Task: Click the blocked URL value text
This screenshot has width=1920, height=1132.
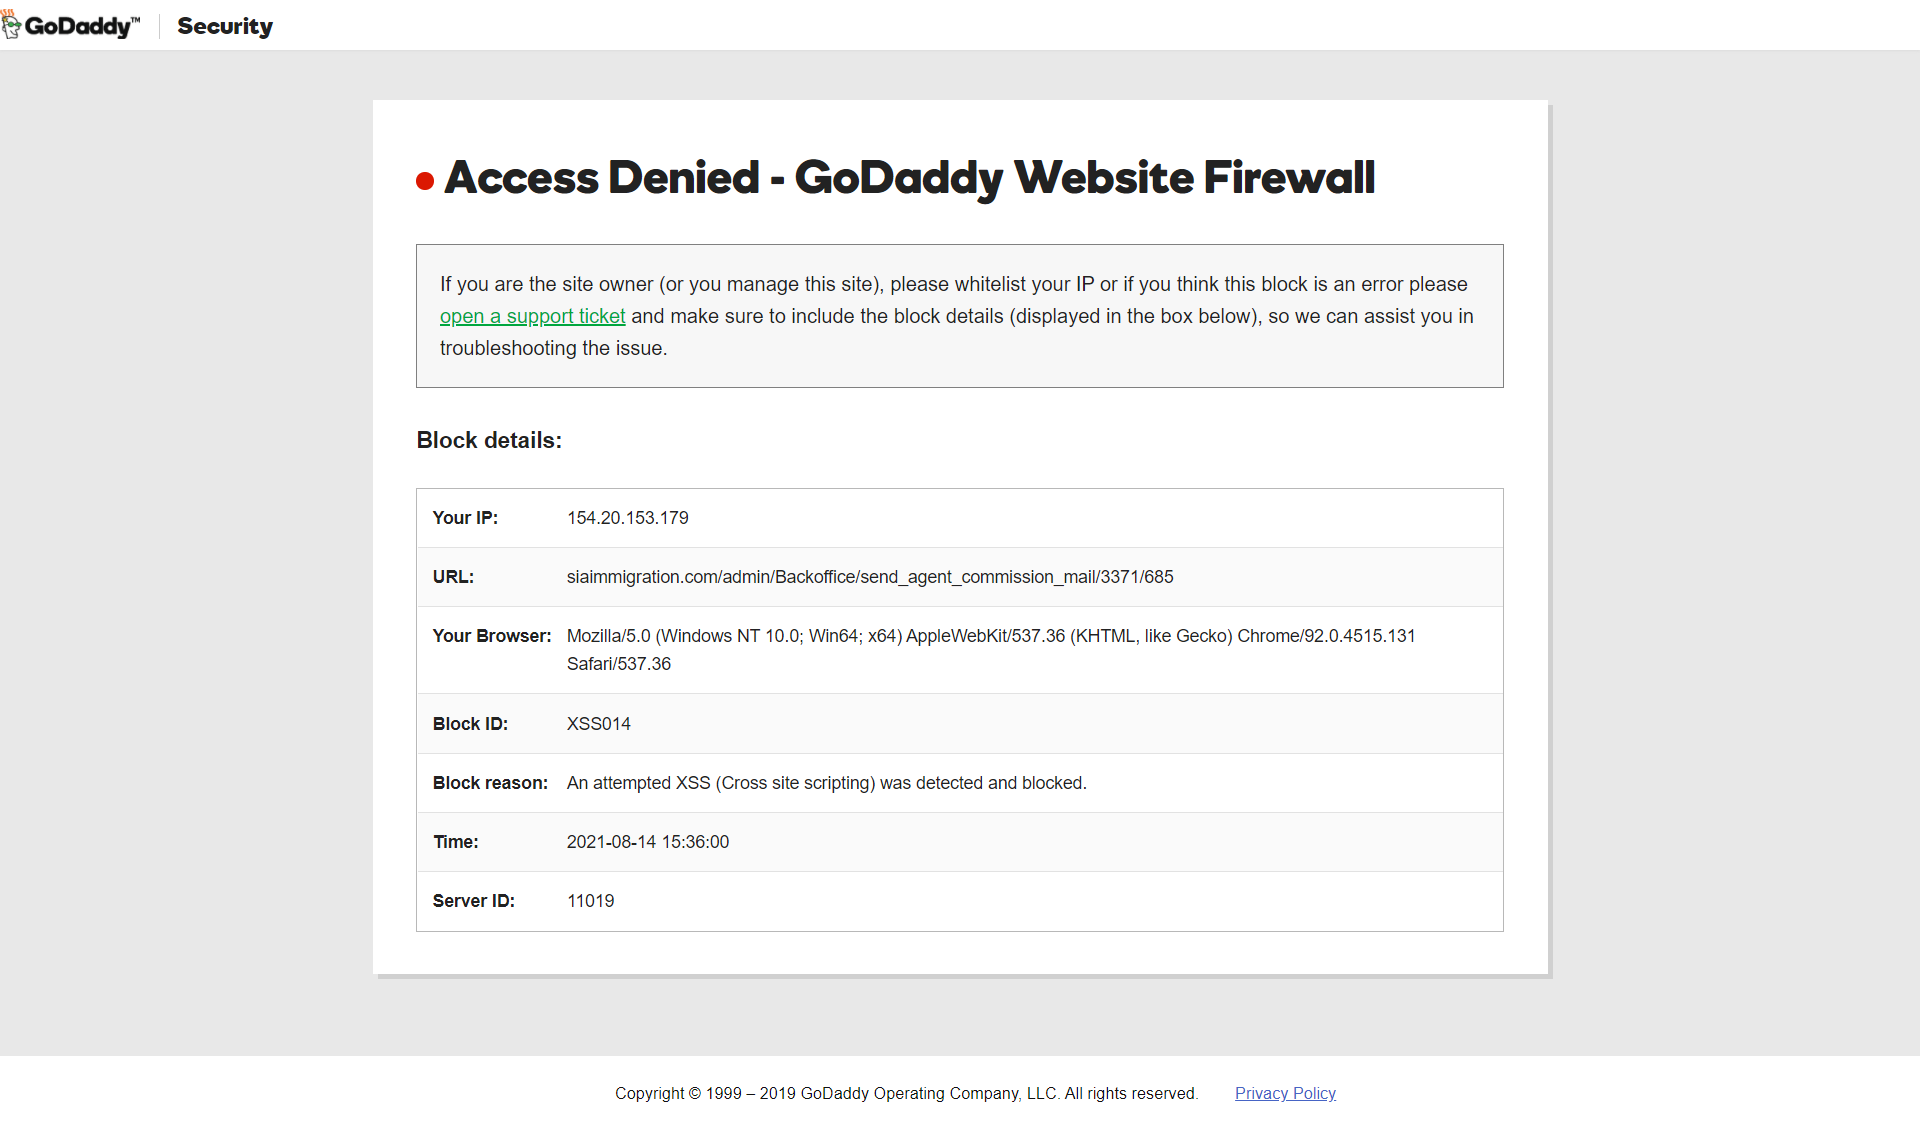Action: 870,577
